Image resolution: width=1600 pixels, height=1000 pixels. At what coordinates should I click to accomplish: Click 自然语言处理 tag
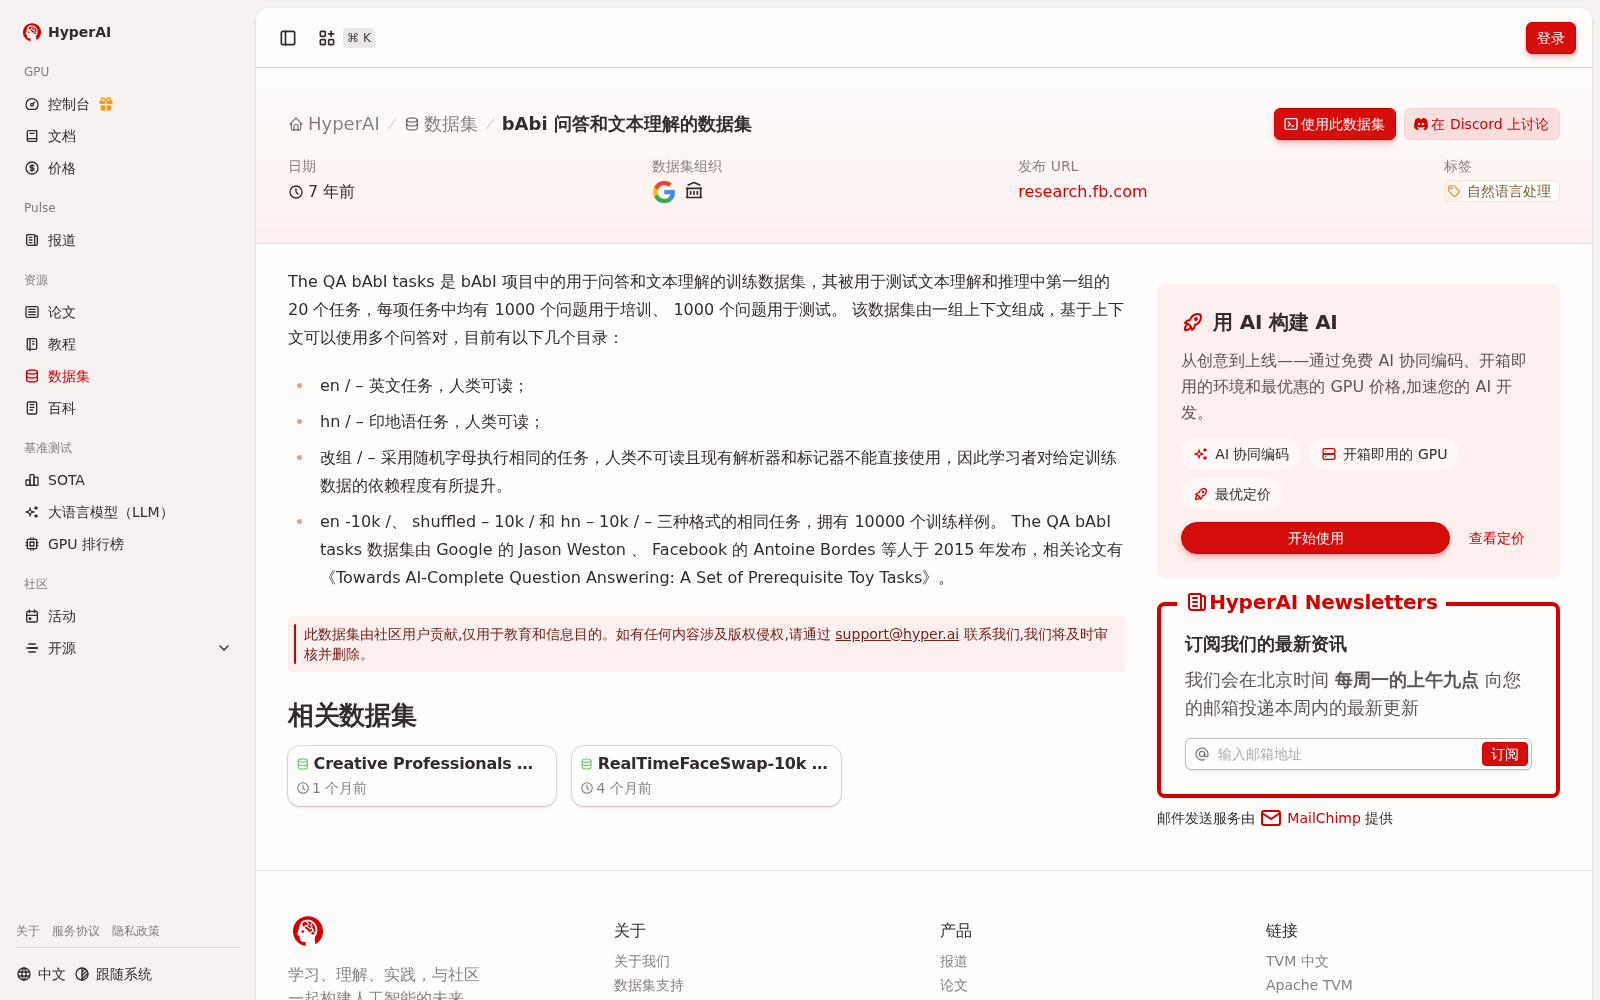(1501, 191)
